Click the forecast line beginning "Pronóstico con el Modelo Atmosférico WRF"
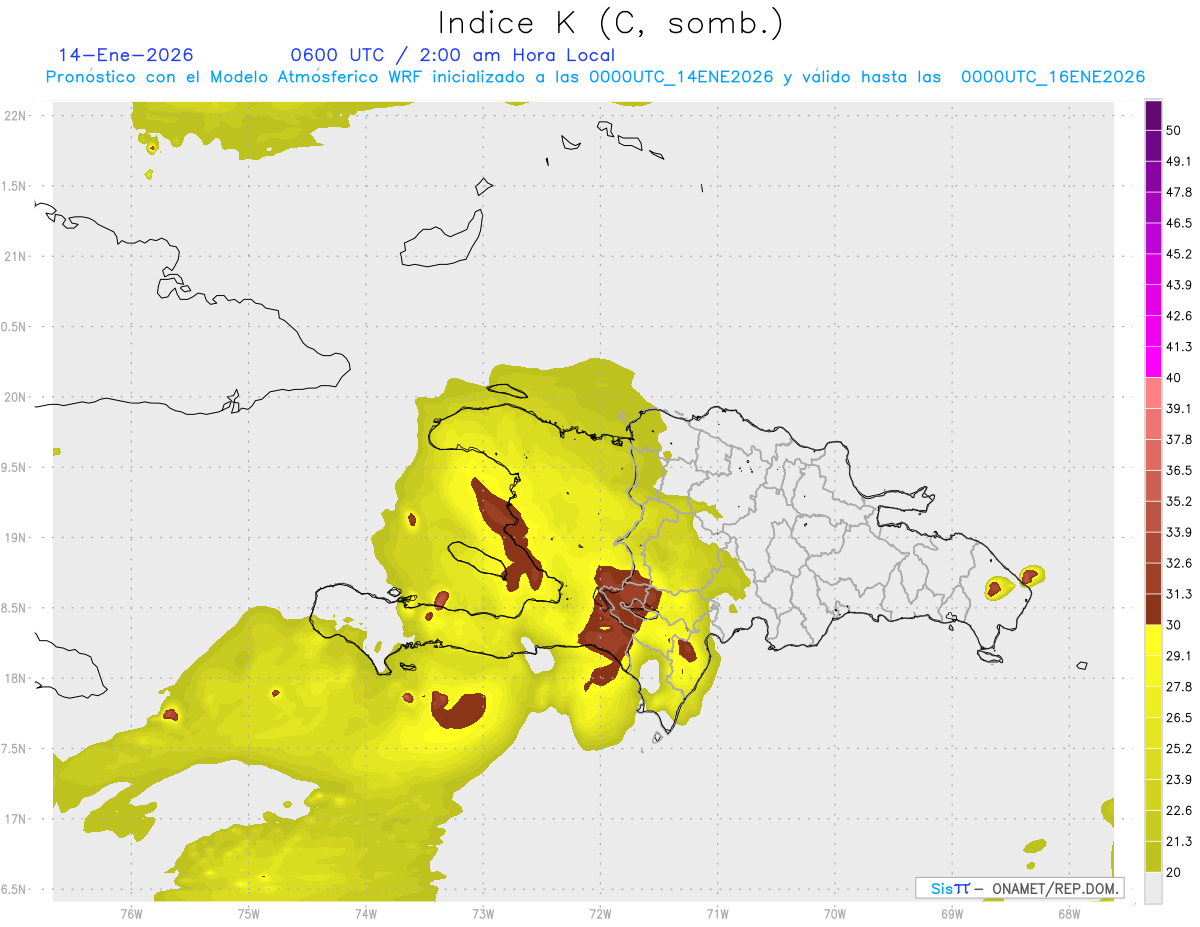This screenshot has height=927, width=1200. [595, 77]
